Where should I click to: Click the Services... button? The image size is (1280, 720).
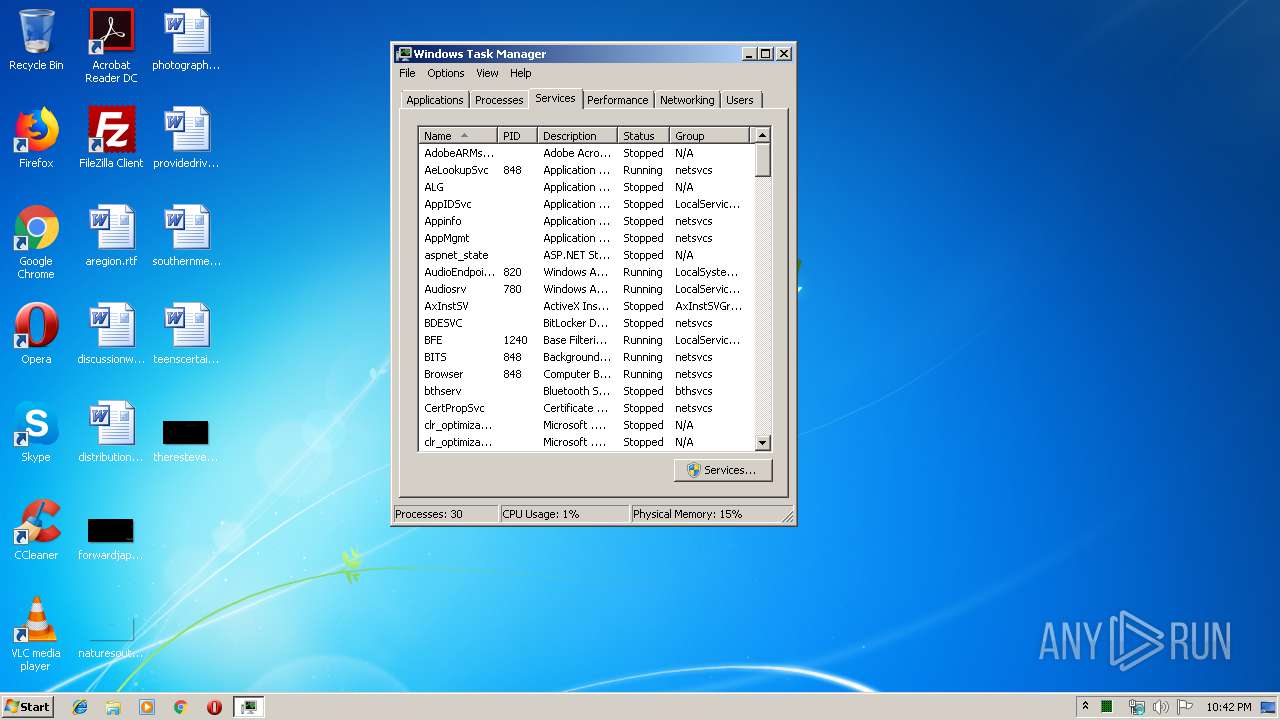[x=723, y=470]
